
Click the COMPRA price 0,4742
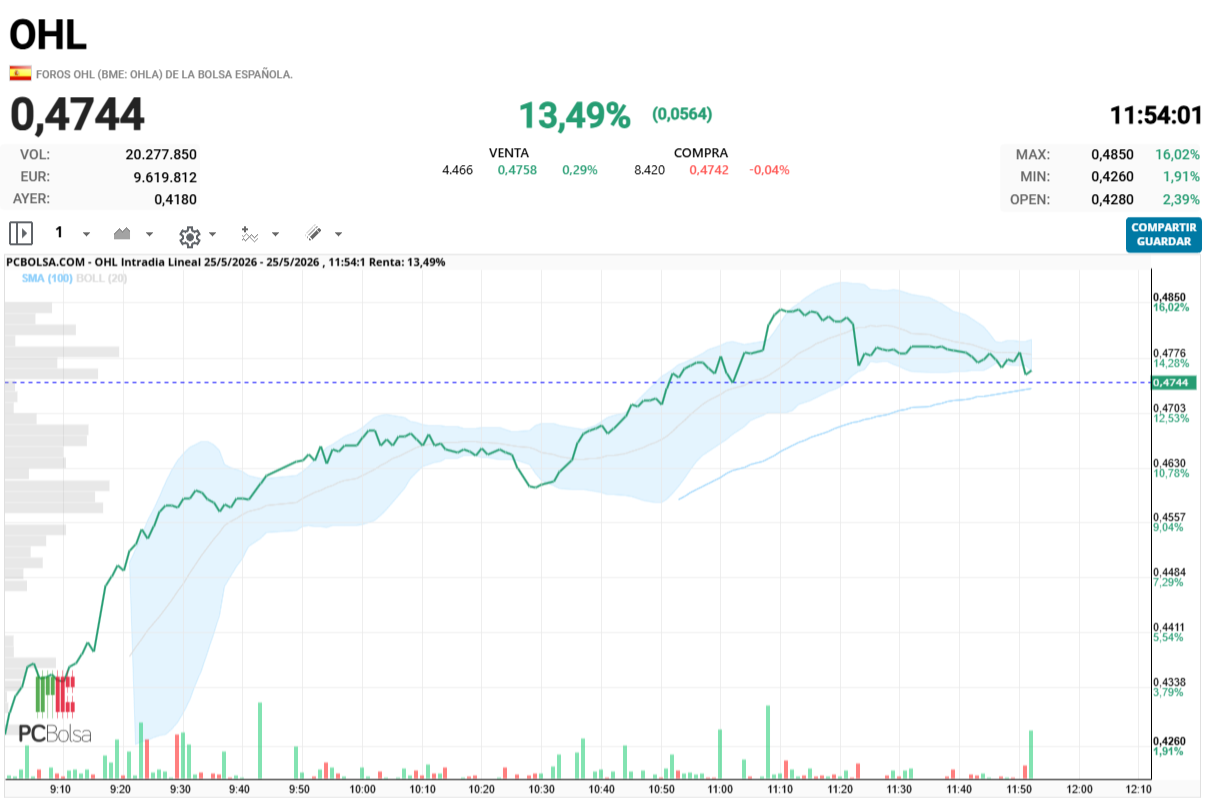(x=709, y=170)
